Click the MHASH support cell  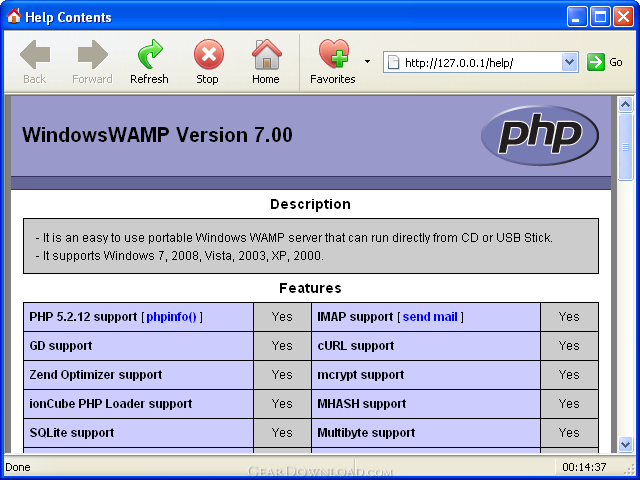(426, 404)
